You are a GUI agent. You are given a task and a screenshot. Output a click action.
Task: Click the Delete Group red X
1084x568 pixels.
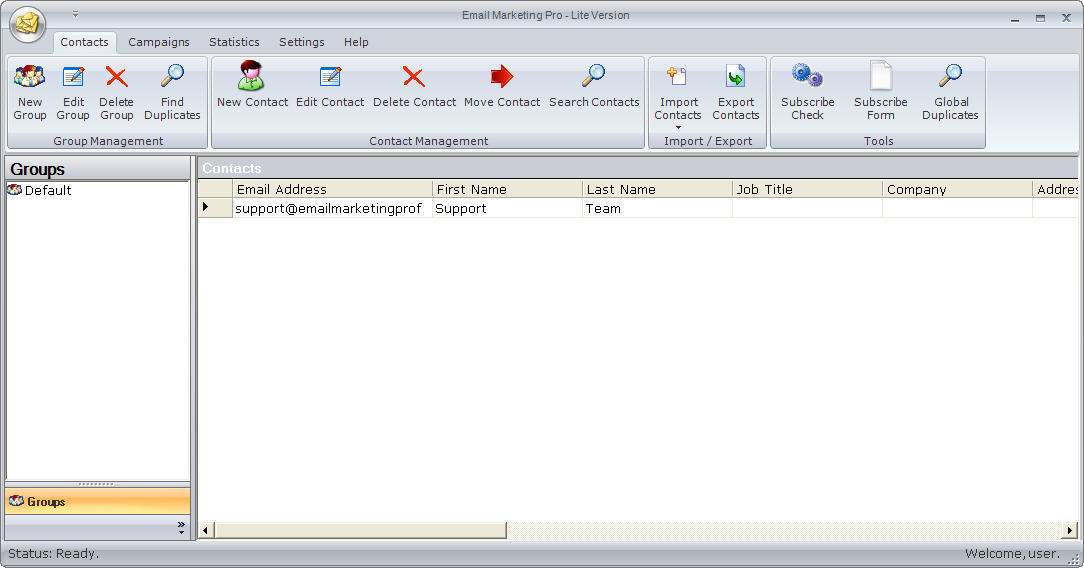[116, 76]
